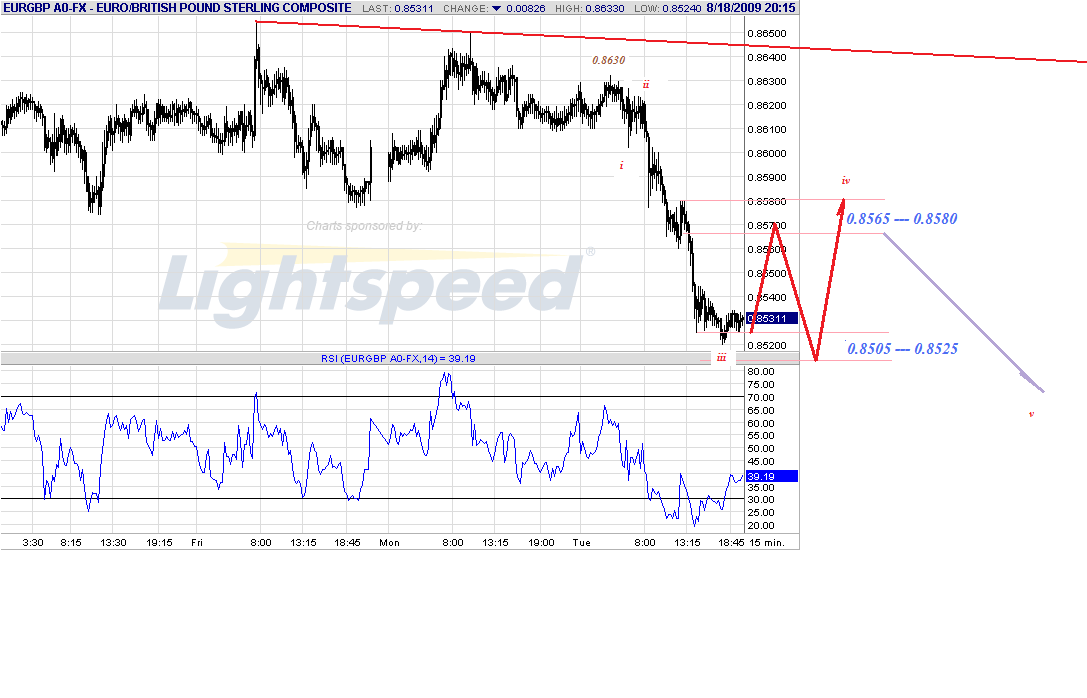
Task: Click the red wave label iii
Action: point(722,358)
